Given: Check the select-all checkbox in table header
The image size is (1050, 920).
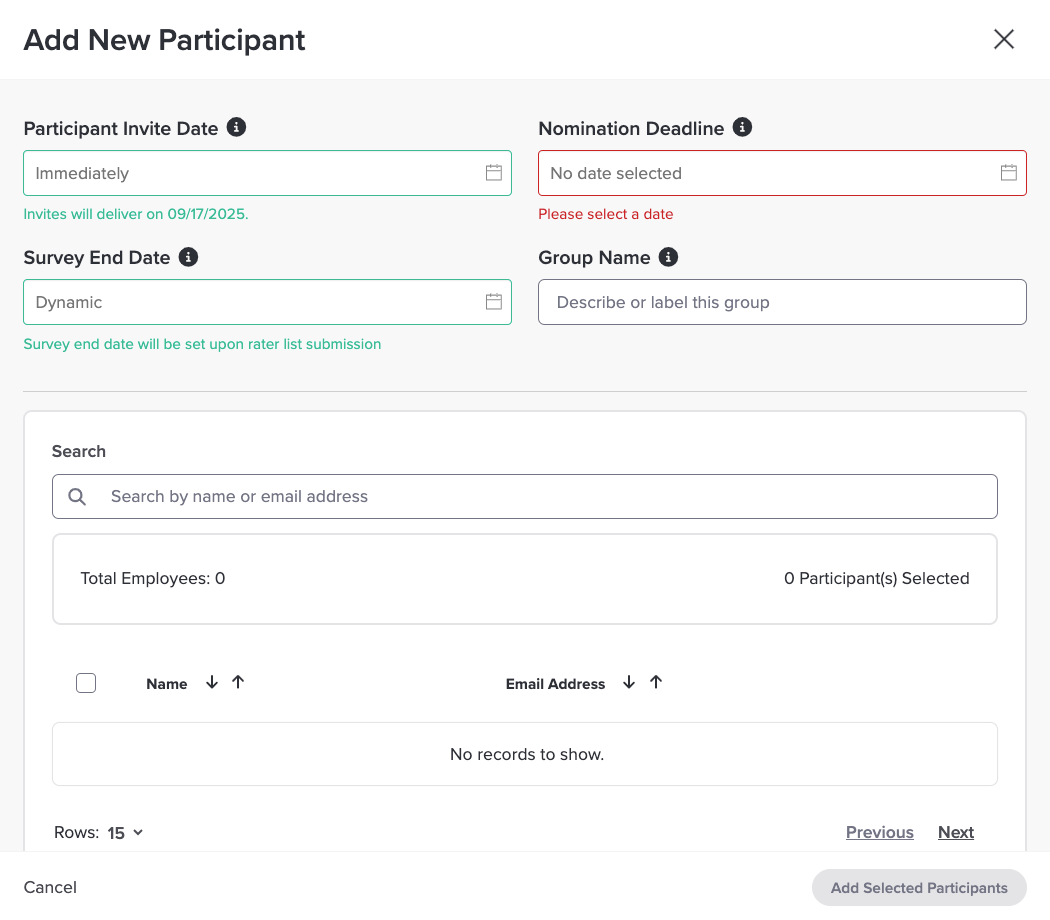Looking at the screenshot, I should pos(86,683).
